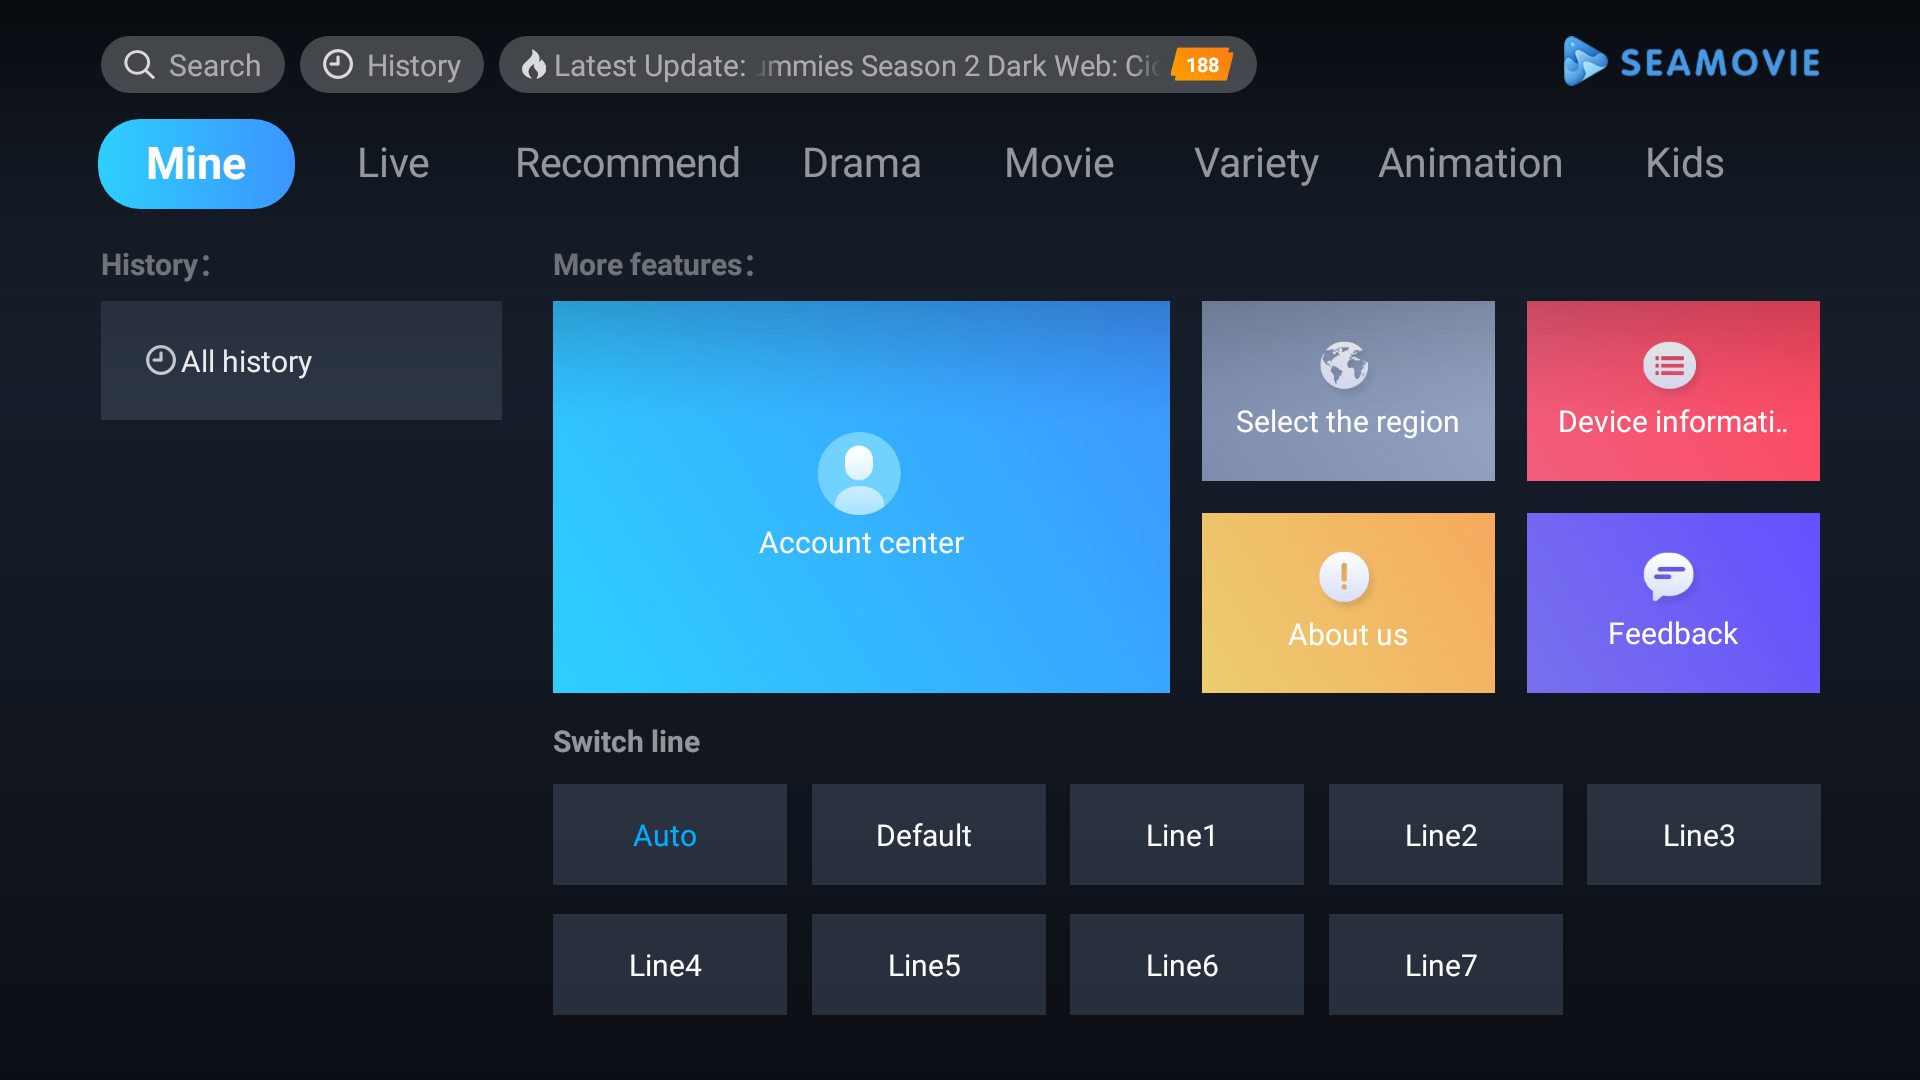This screenshot has height=1080, width=1920.
Task: Open the Mine tab
Action: (196, 164)
